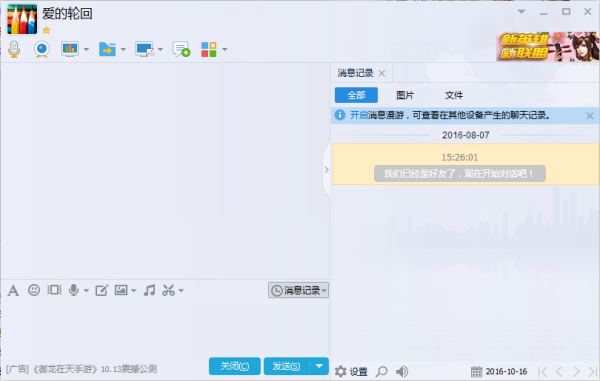This screenshot has width=600, height=381.
Task: Search message history with magnifier icon
Action: 382,371
